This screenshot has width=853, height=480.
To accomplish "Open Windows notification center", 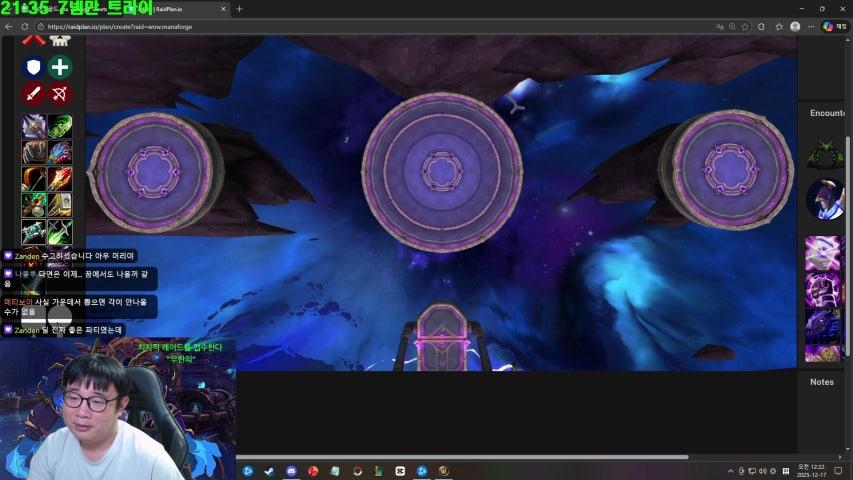I will tap(838, 471).
